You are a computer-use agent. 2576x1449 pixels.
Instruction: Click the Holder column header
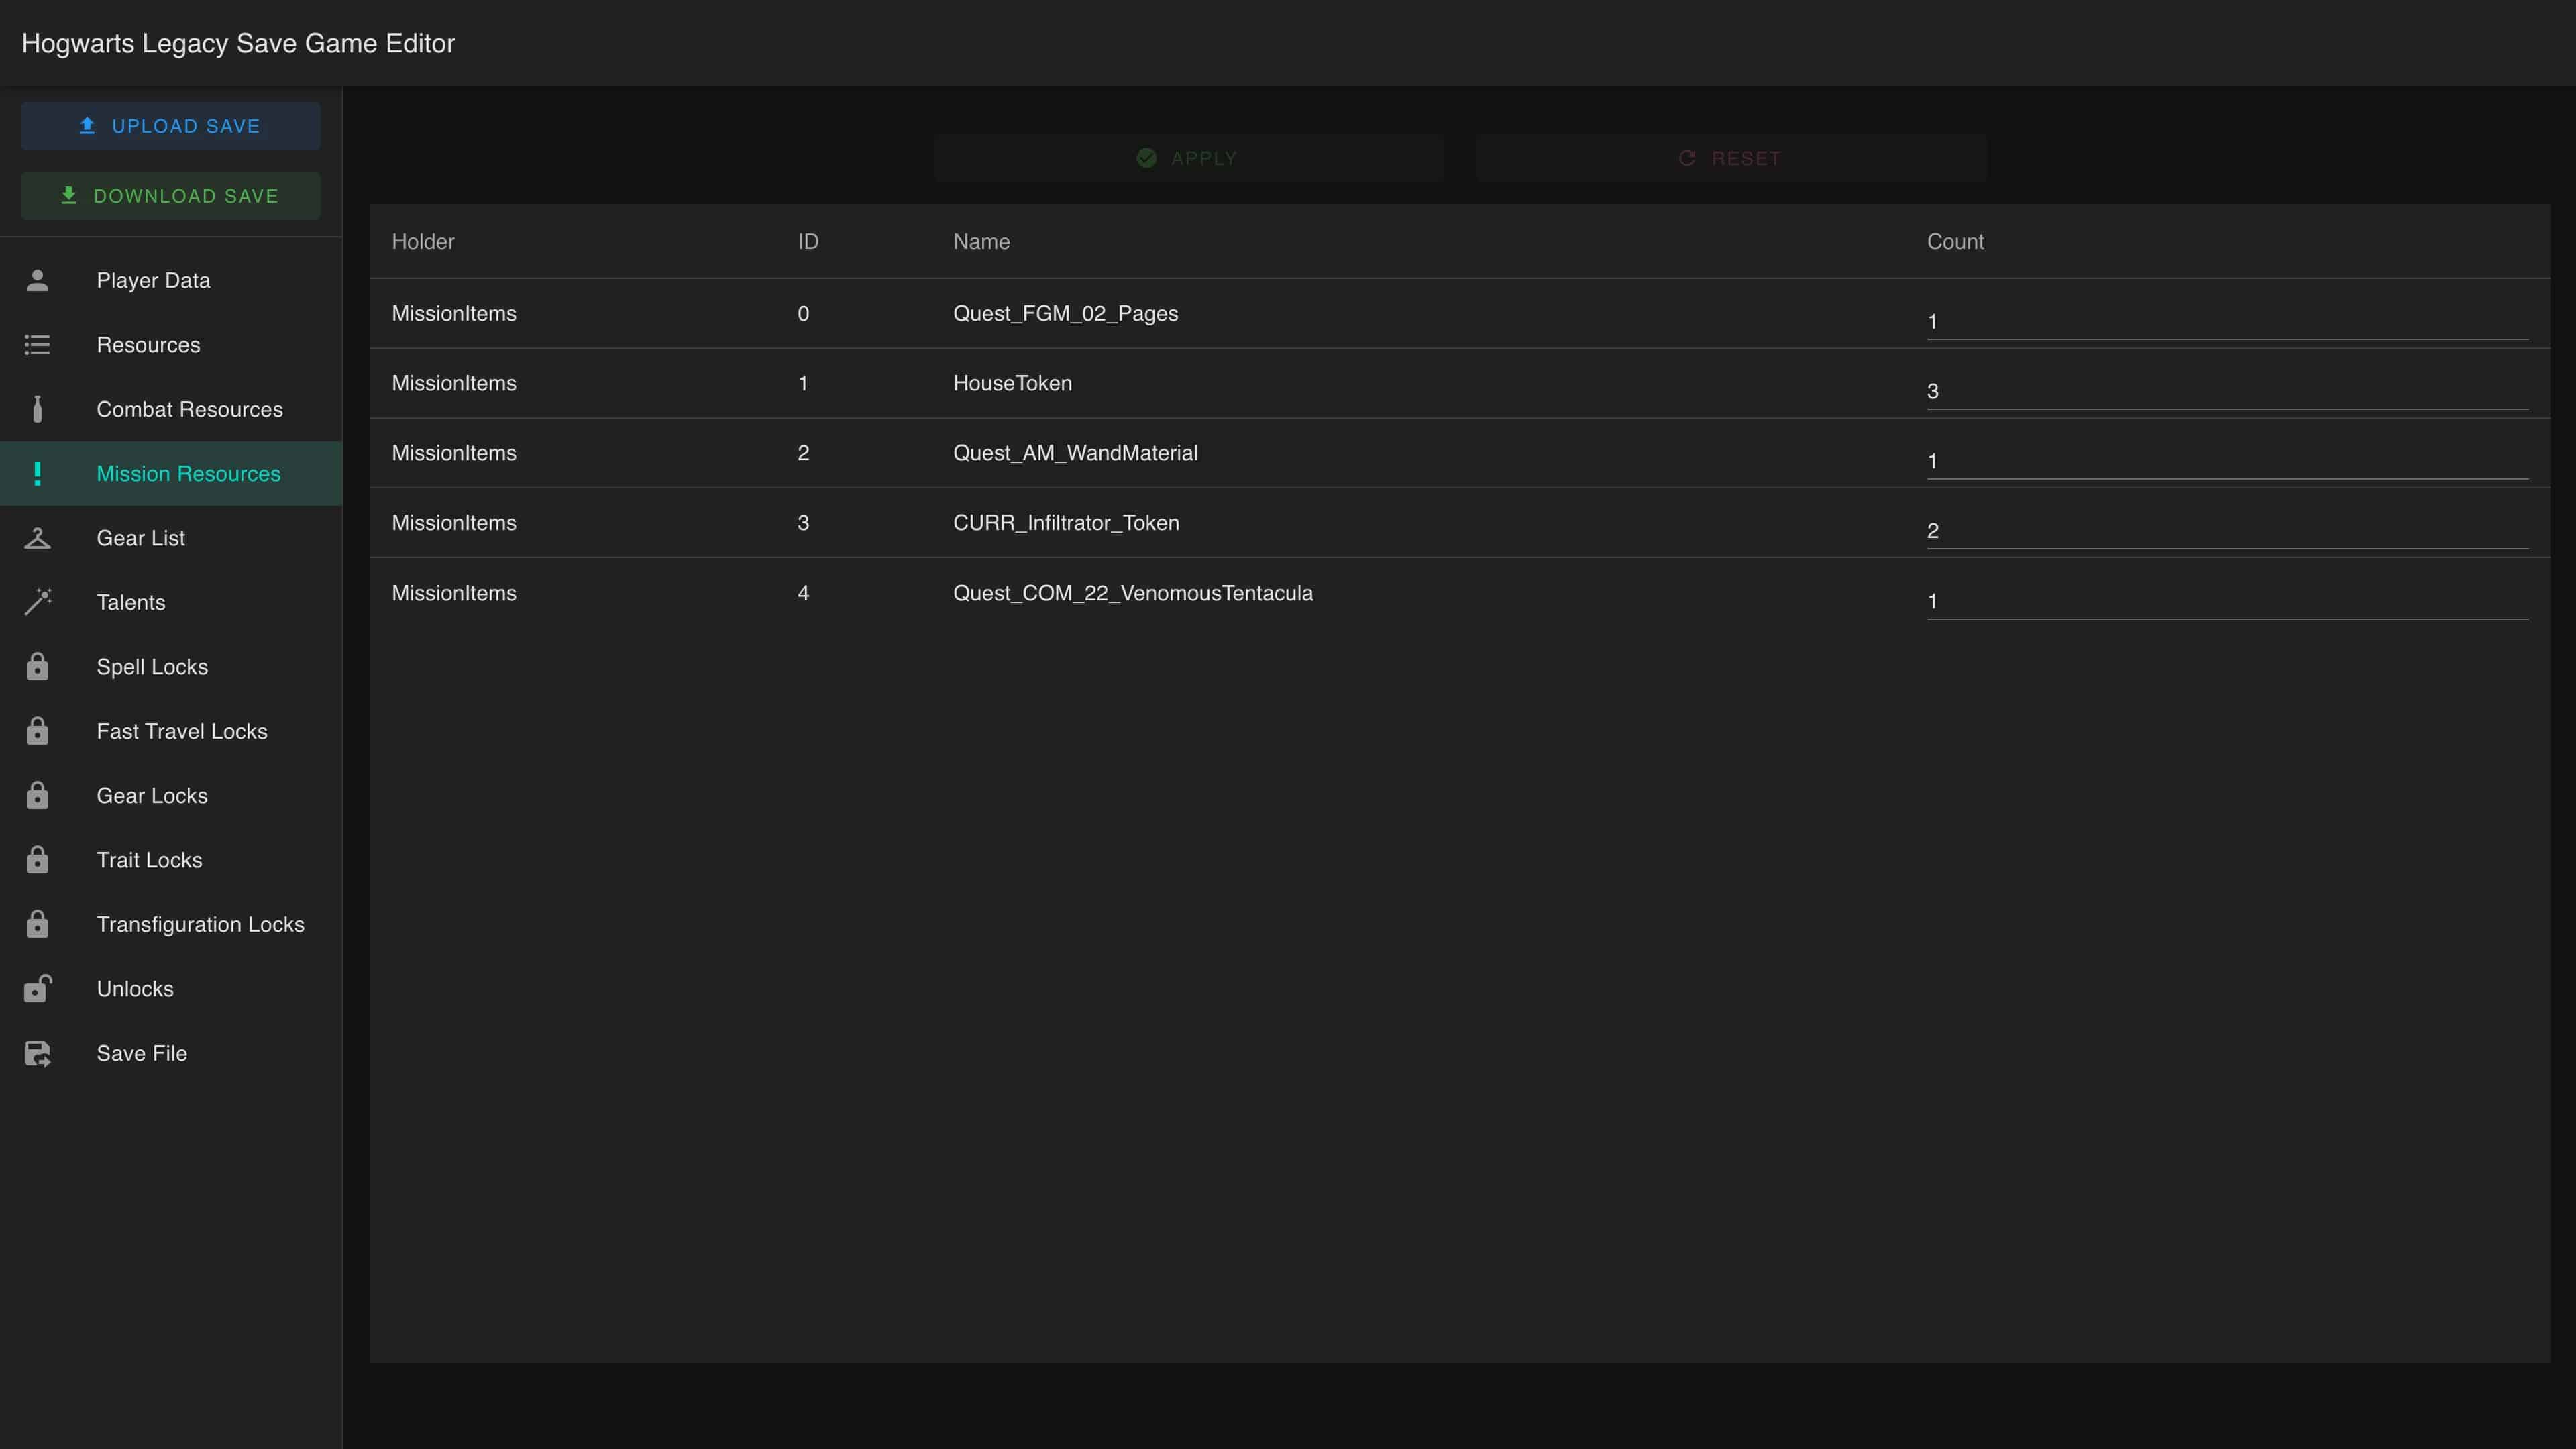pos(423,241)
